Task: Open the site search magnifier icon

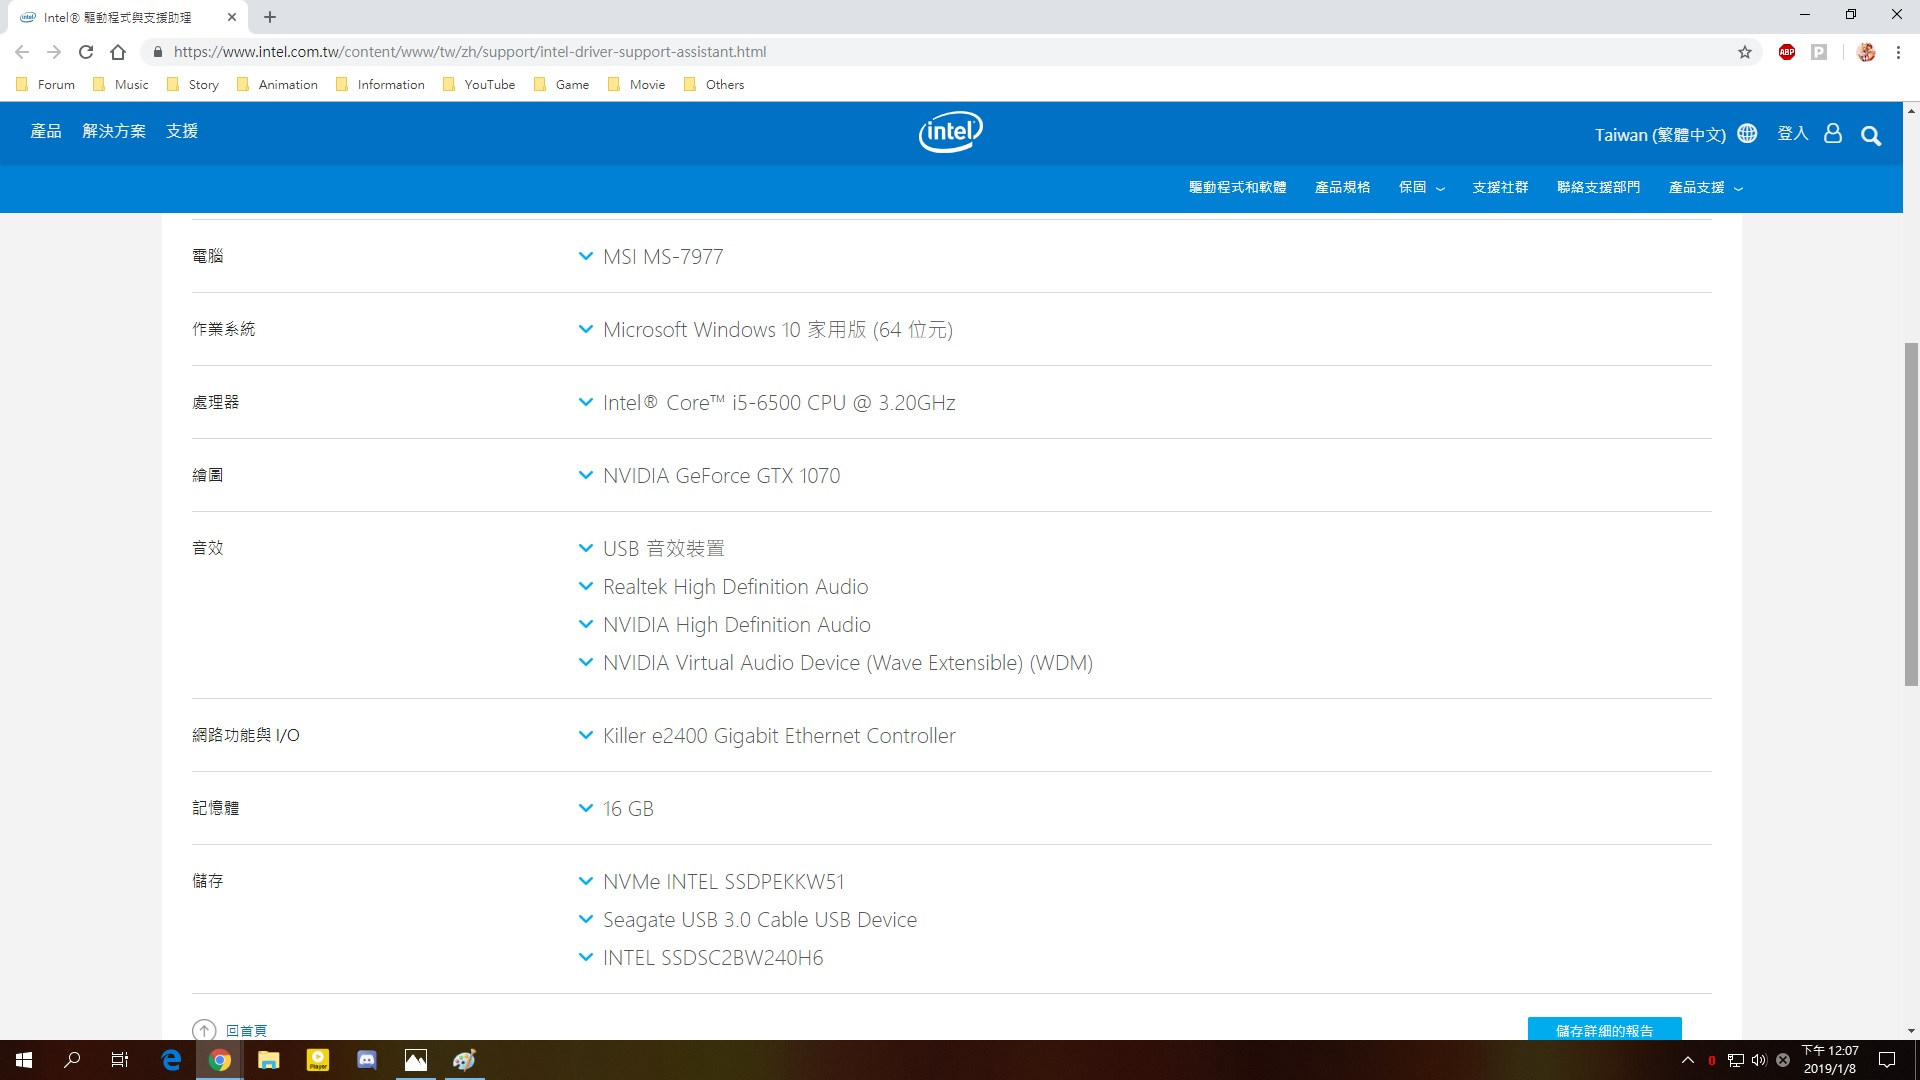Action: pos(1870,136)
